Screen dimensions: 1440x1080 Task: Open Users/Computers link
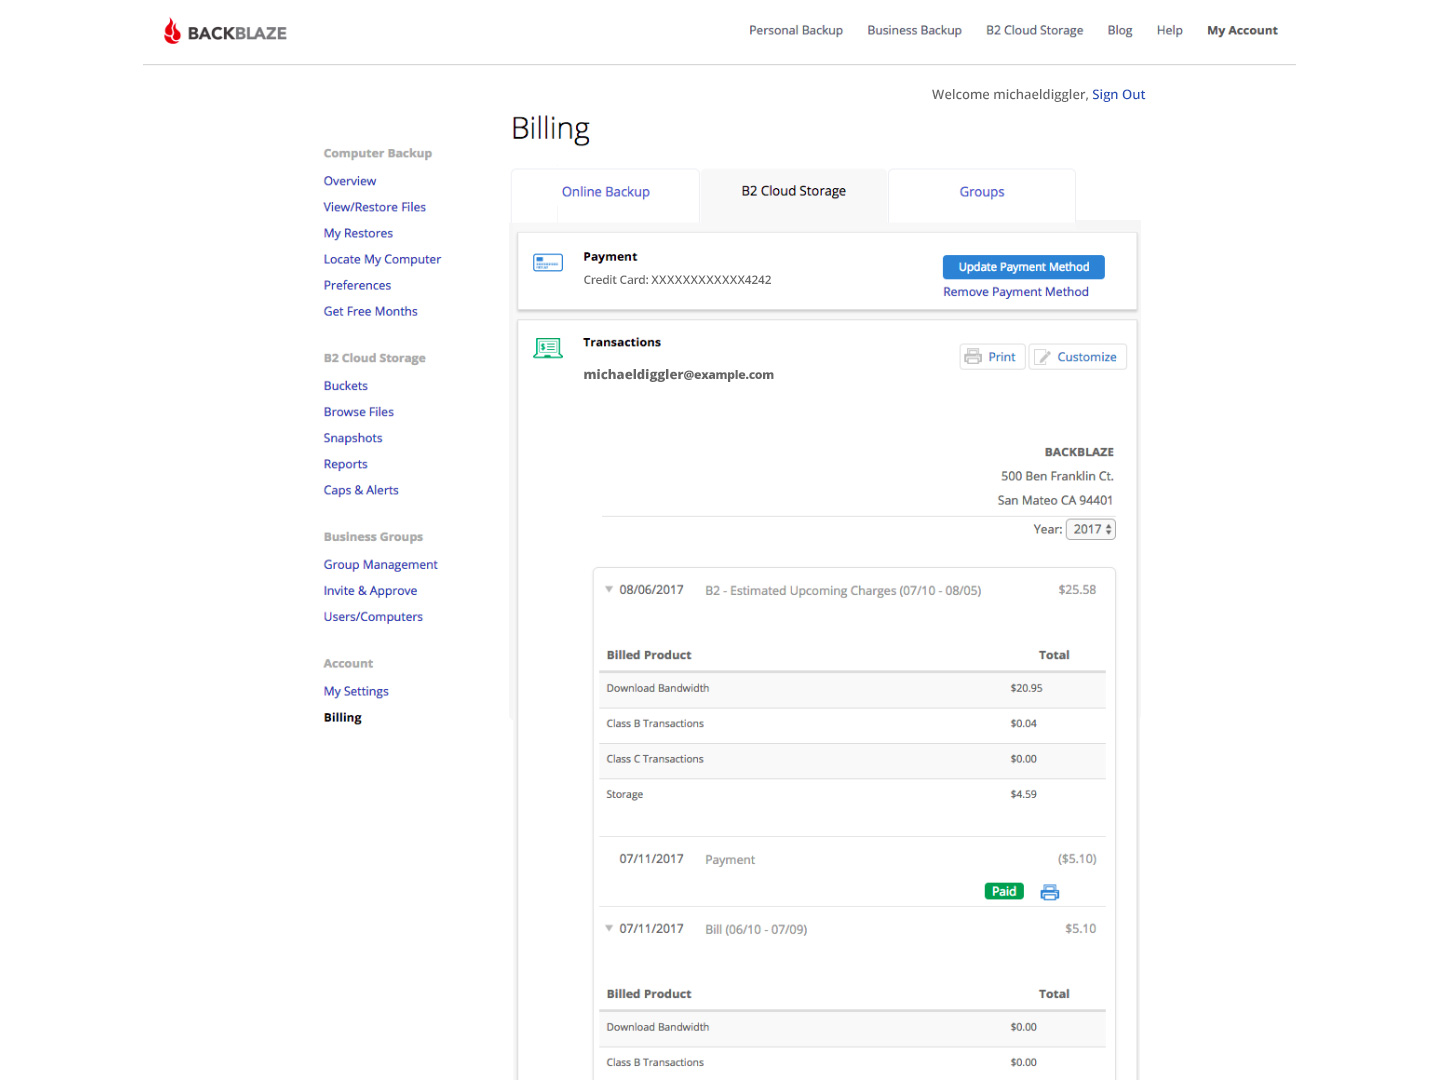(x=373, y=617)
